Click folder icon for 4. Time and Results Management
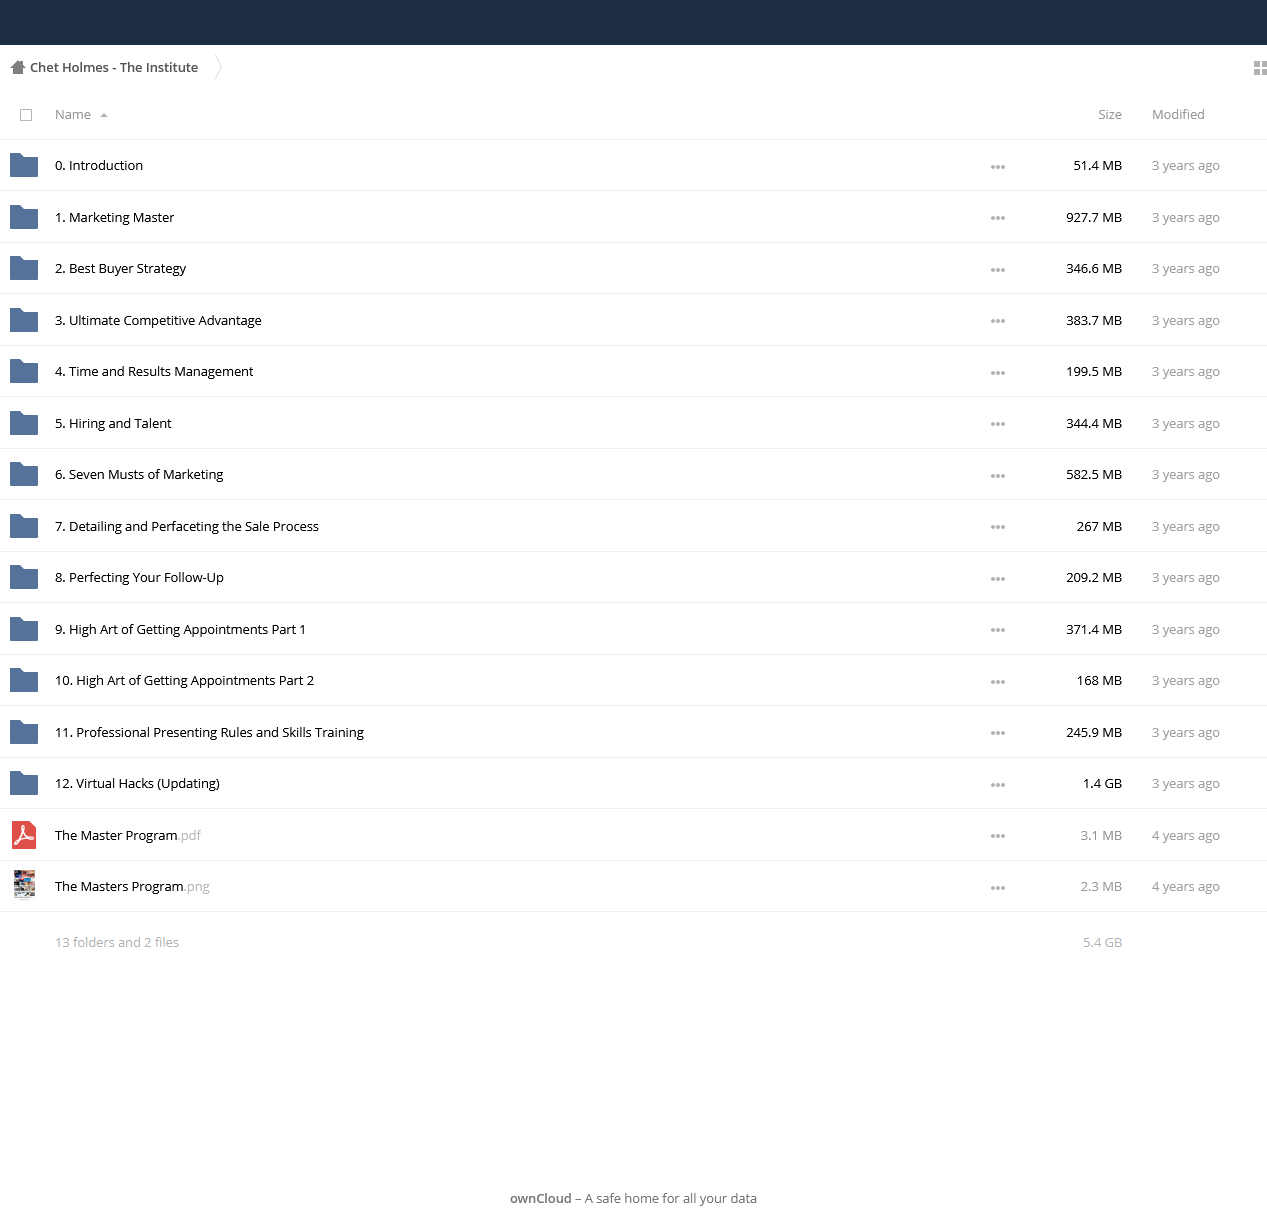The height and width of the screenshot is (1229, 1267). [24, 371]
